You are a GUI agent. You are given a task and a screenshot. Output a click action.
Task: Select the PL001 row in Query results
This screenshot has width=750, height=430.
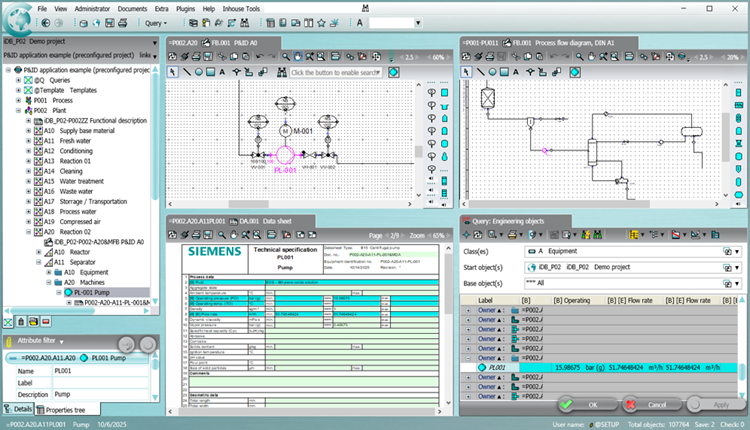[x=599, y=368]
